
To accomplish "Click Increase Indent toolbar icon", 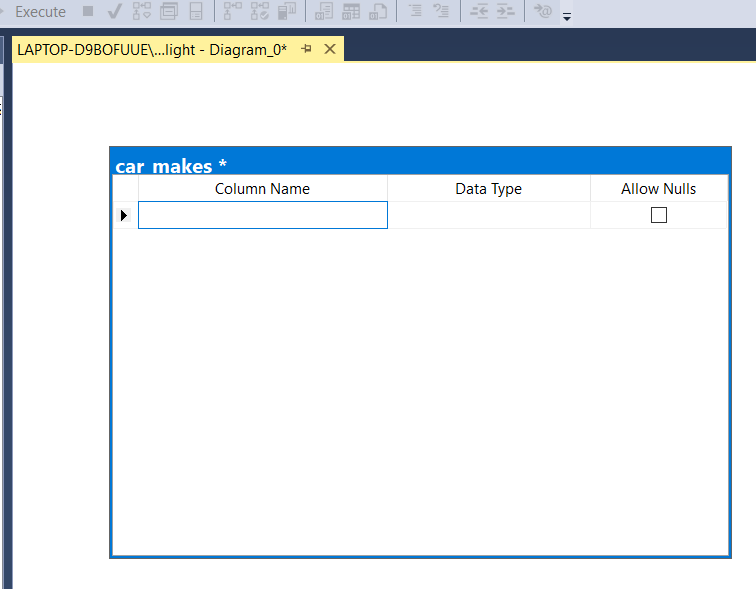I will tap(506, 12).
